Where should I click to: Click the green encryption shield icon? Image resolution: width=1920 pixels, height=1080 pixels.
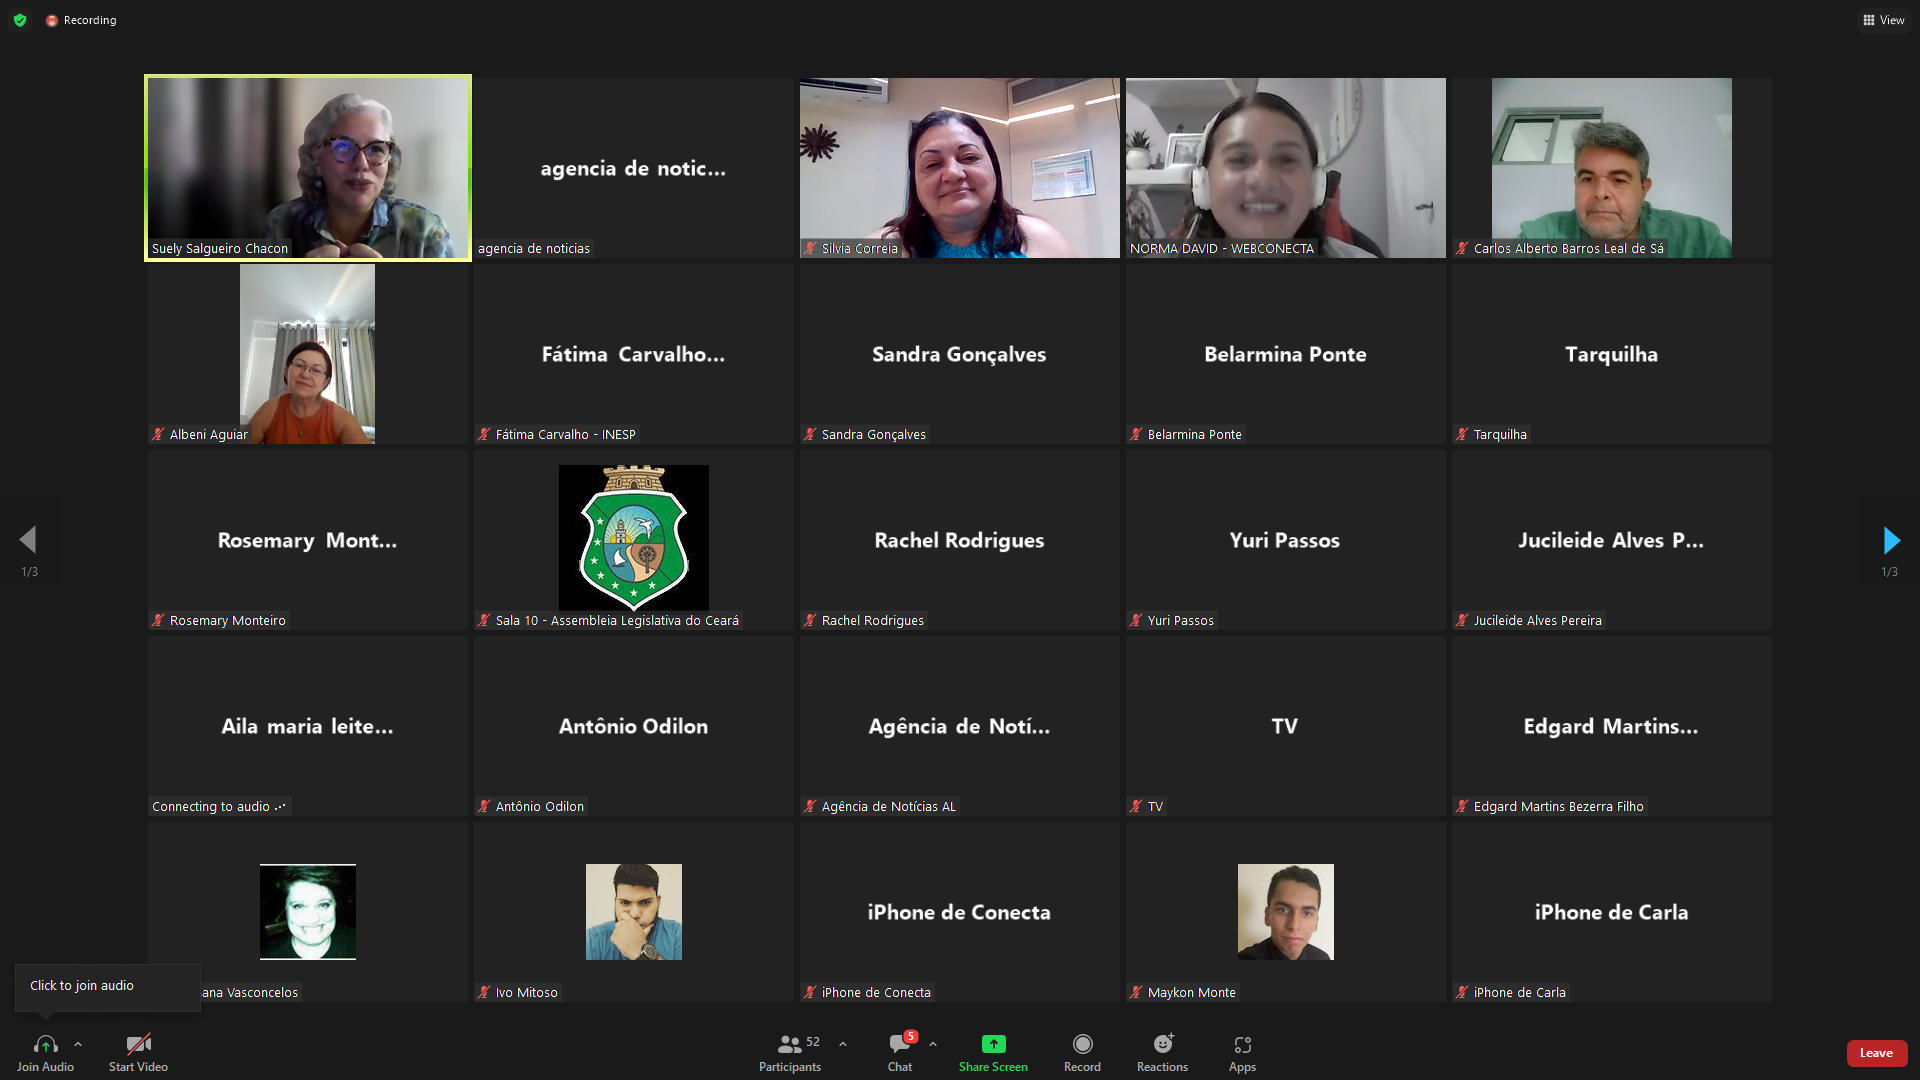[x=20, y=20]
